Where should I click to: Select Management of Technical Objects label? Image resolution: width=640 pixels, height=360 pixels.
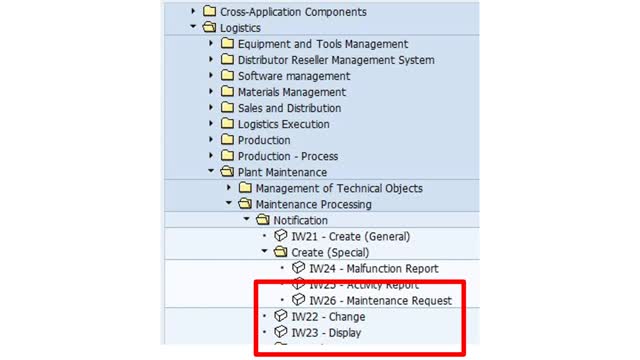click(x=339, y=188)
